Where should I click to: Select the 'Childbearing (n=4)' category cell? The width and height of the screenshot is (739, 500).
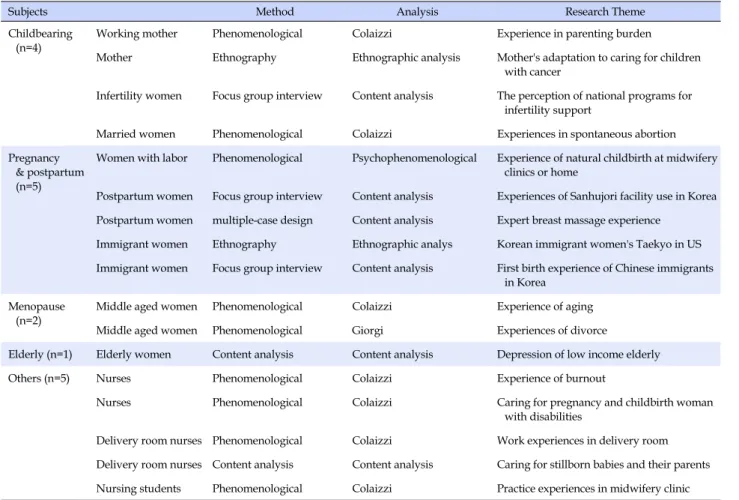pos(41,41)
